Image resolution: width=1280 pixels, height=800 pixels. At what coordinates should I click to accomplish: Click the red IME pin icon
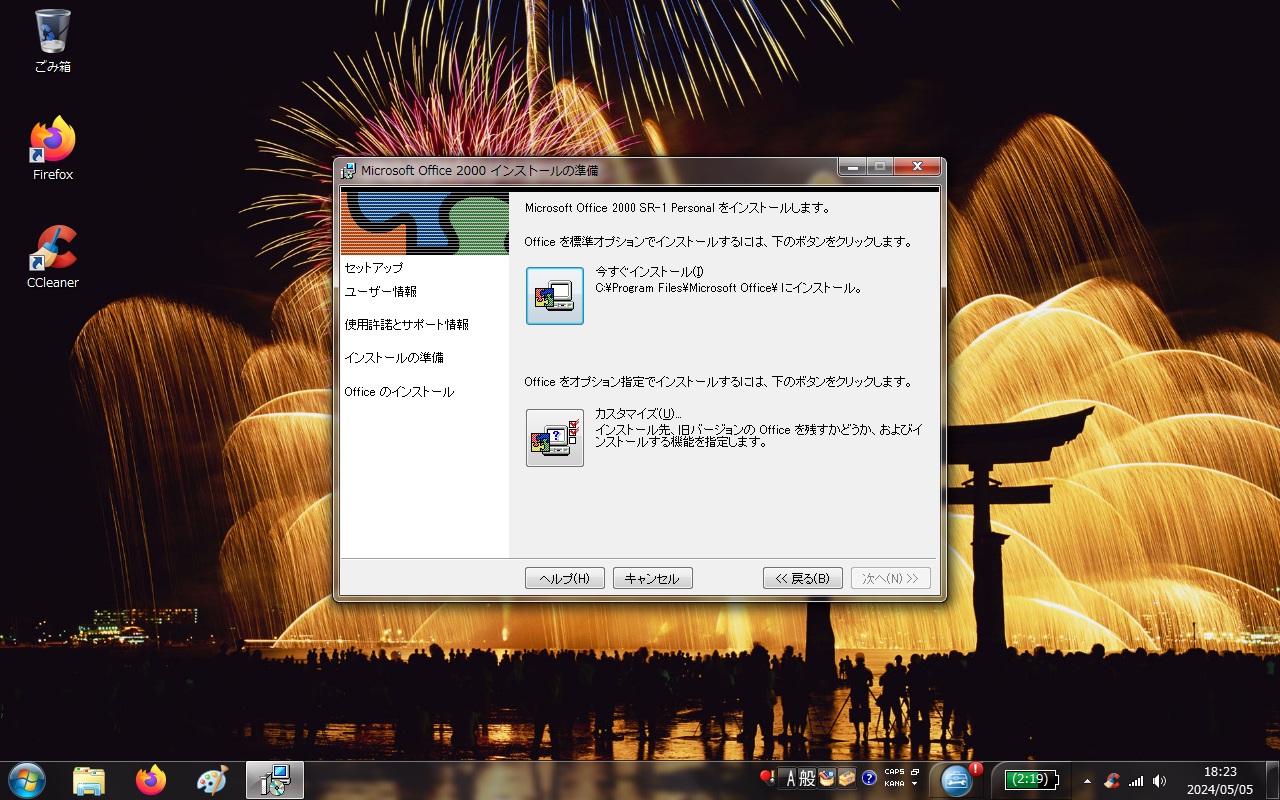point(767,778)
